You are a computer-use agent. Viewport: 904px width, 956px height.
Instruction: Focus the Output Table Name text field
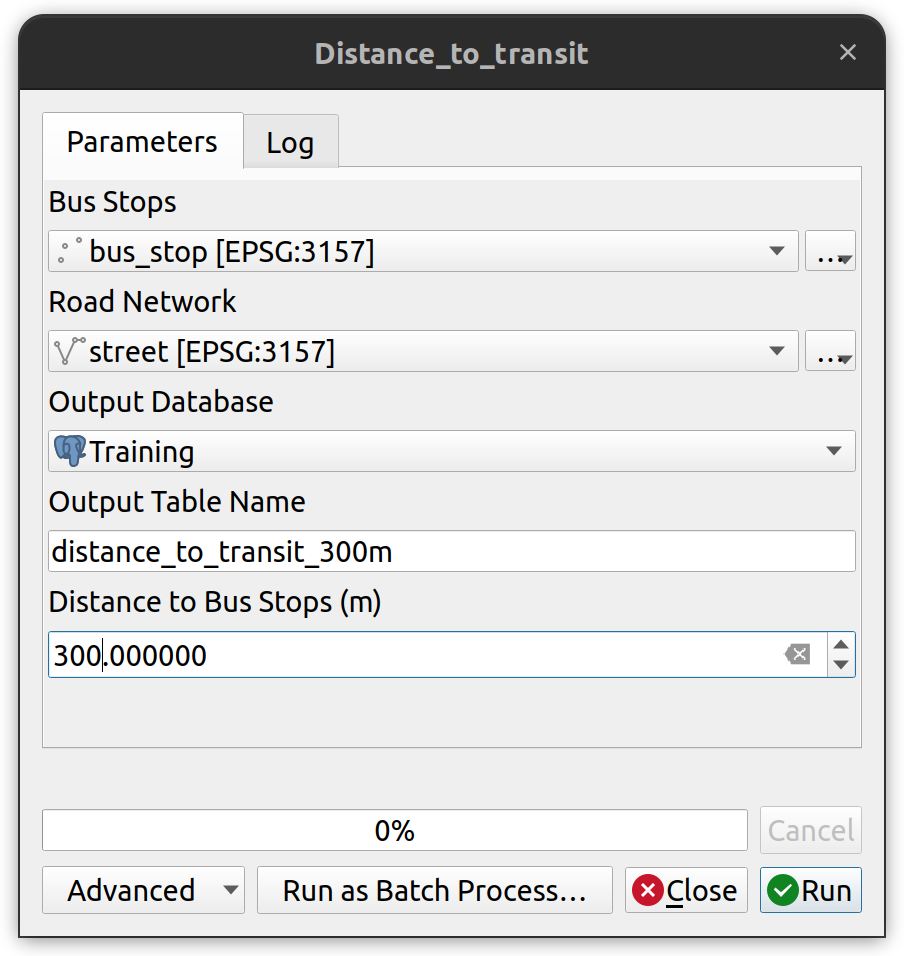coord(452,551)
